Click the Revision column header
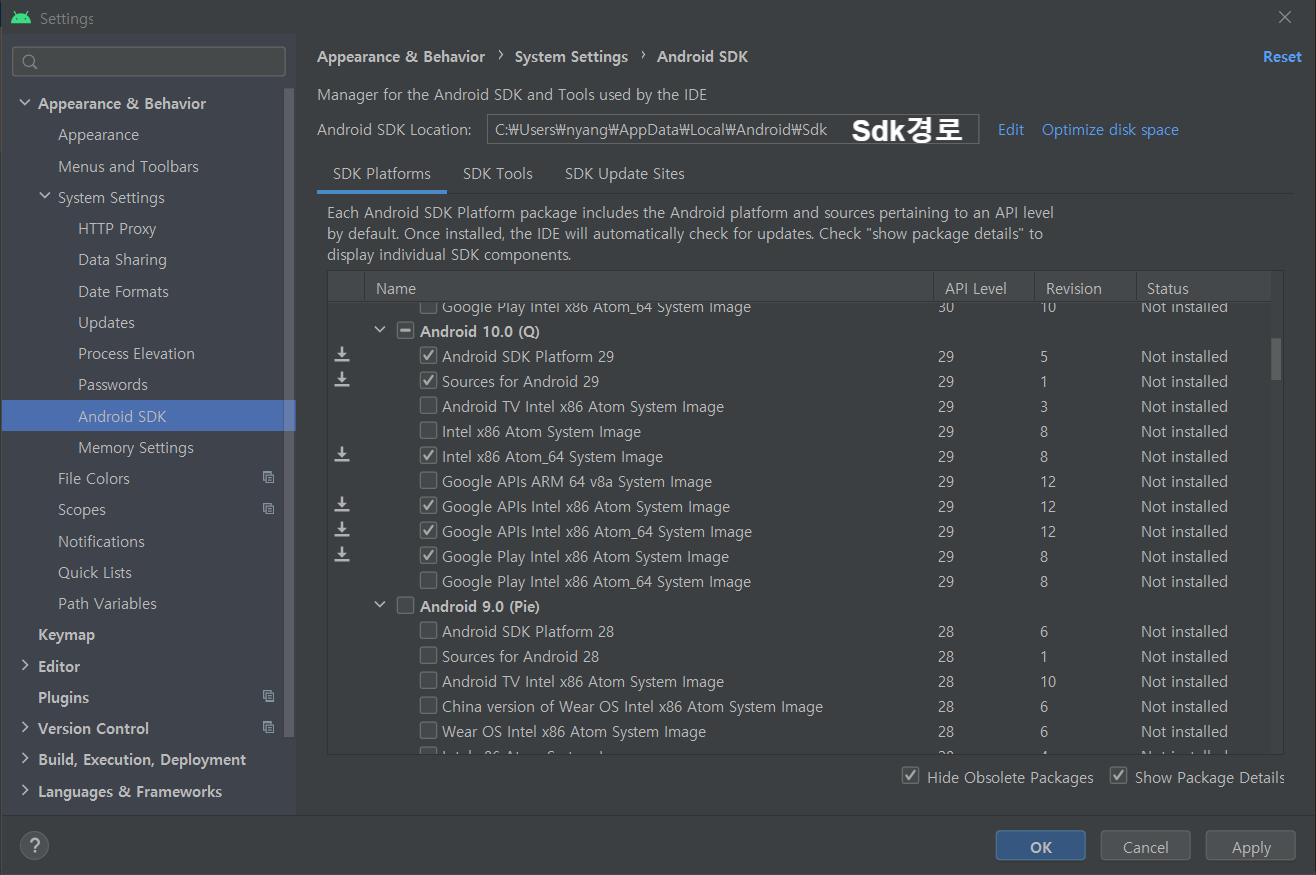The height and width of the screenshot is (875, 1316). coord(1085,288)
